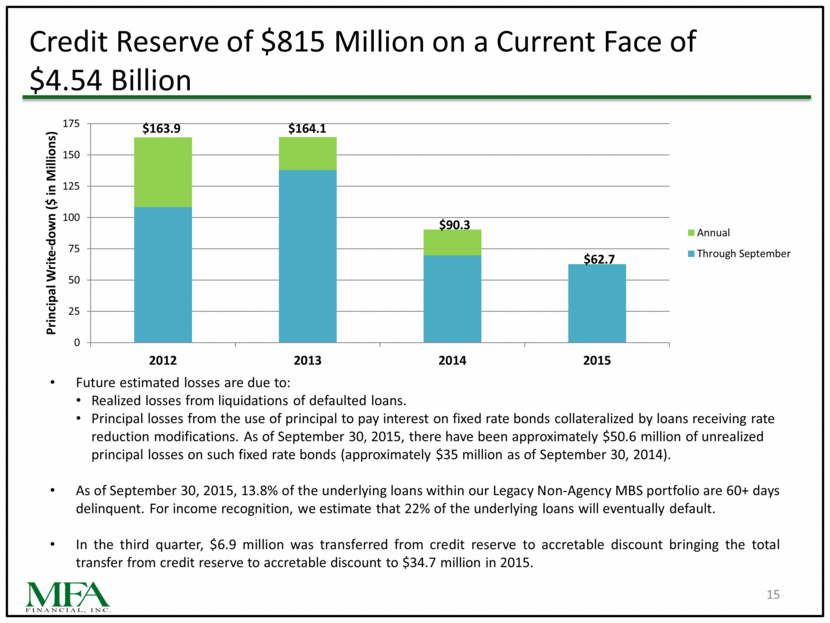Select the 2012 green Annual bar segment

click(x=163, y=172)
